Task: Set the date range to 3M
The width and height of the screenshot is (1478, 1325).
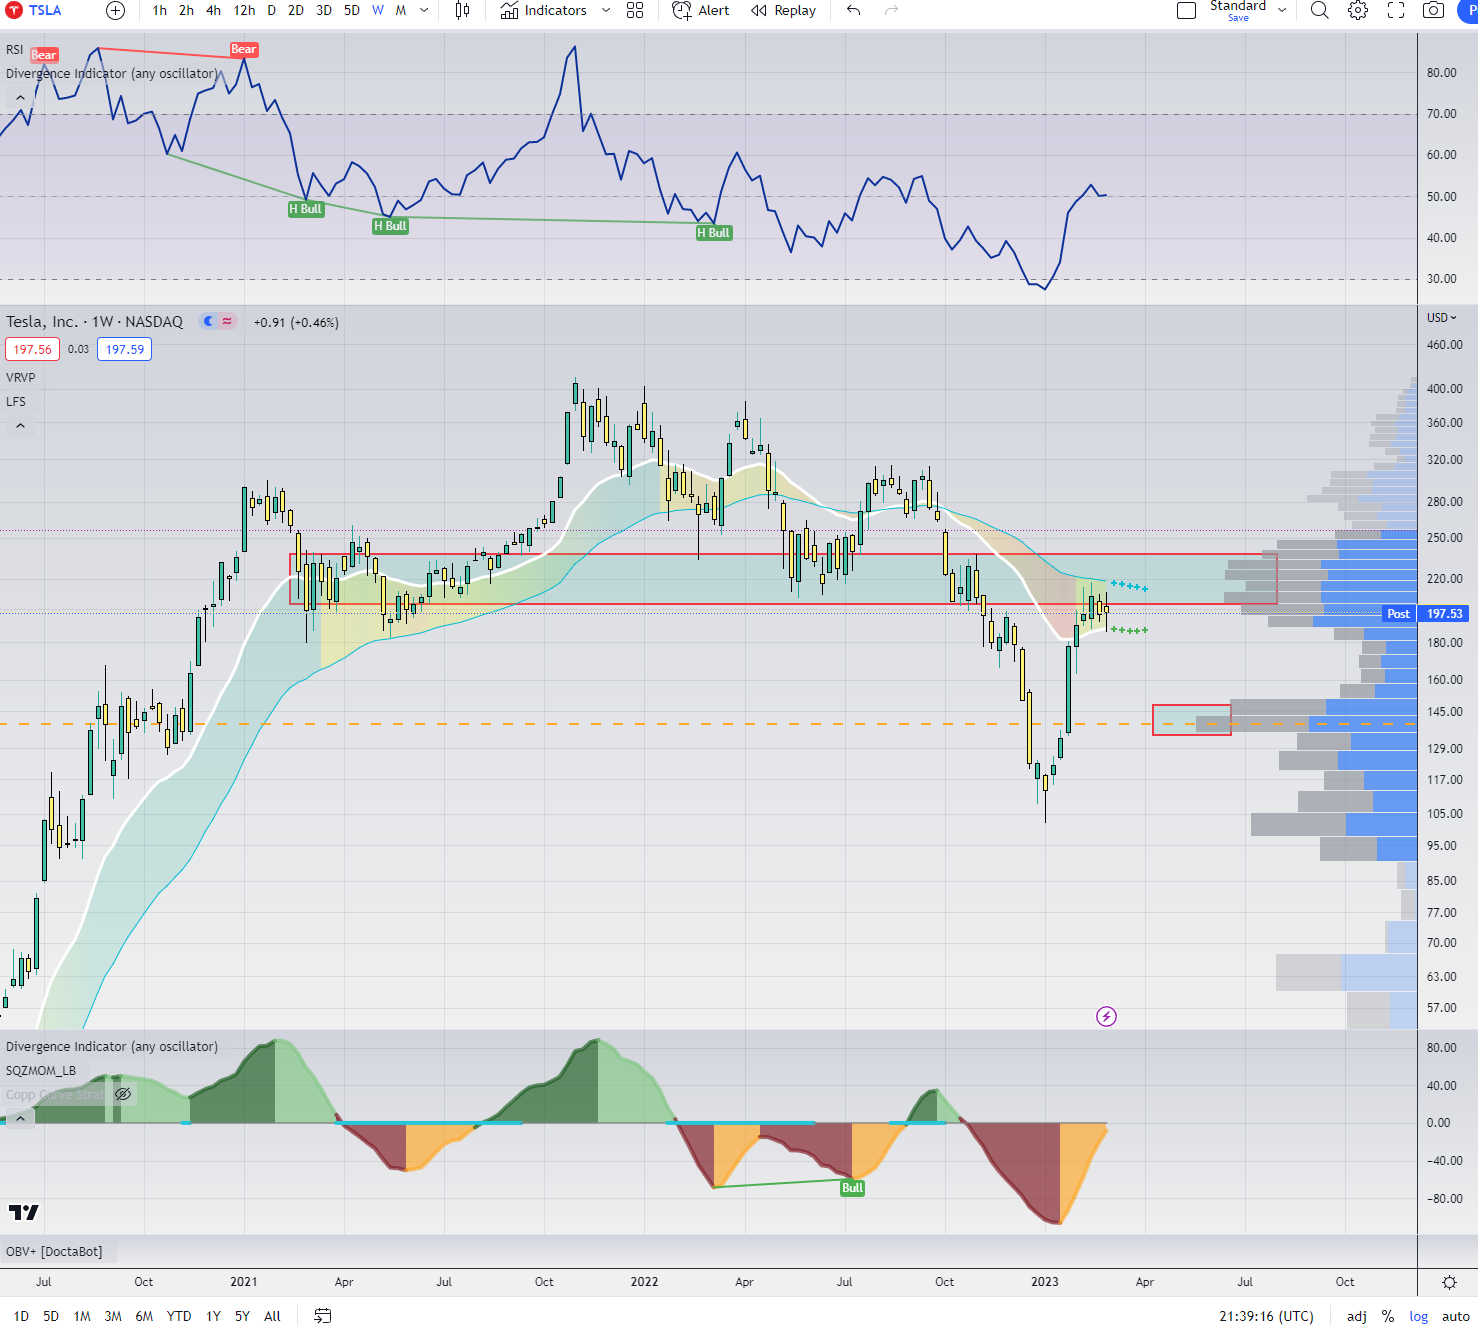Action: pyautogui.click(x=113, y=1316)
